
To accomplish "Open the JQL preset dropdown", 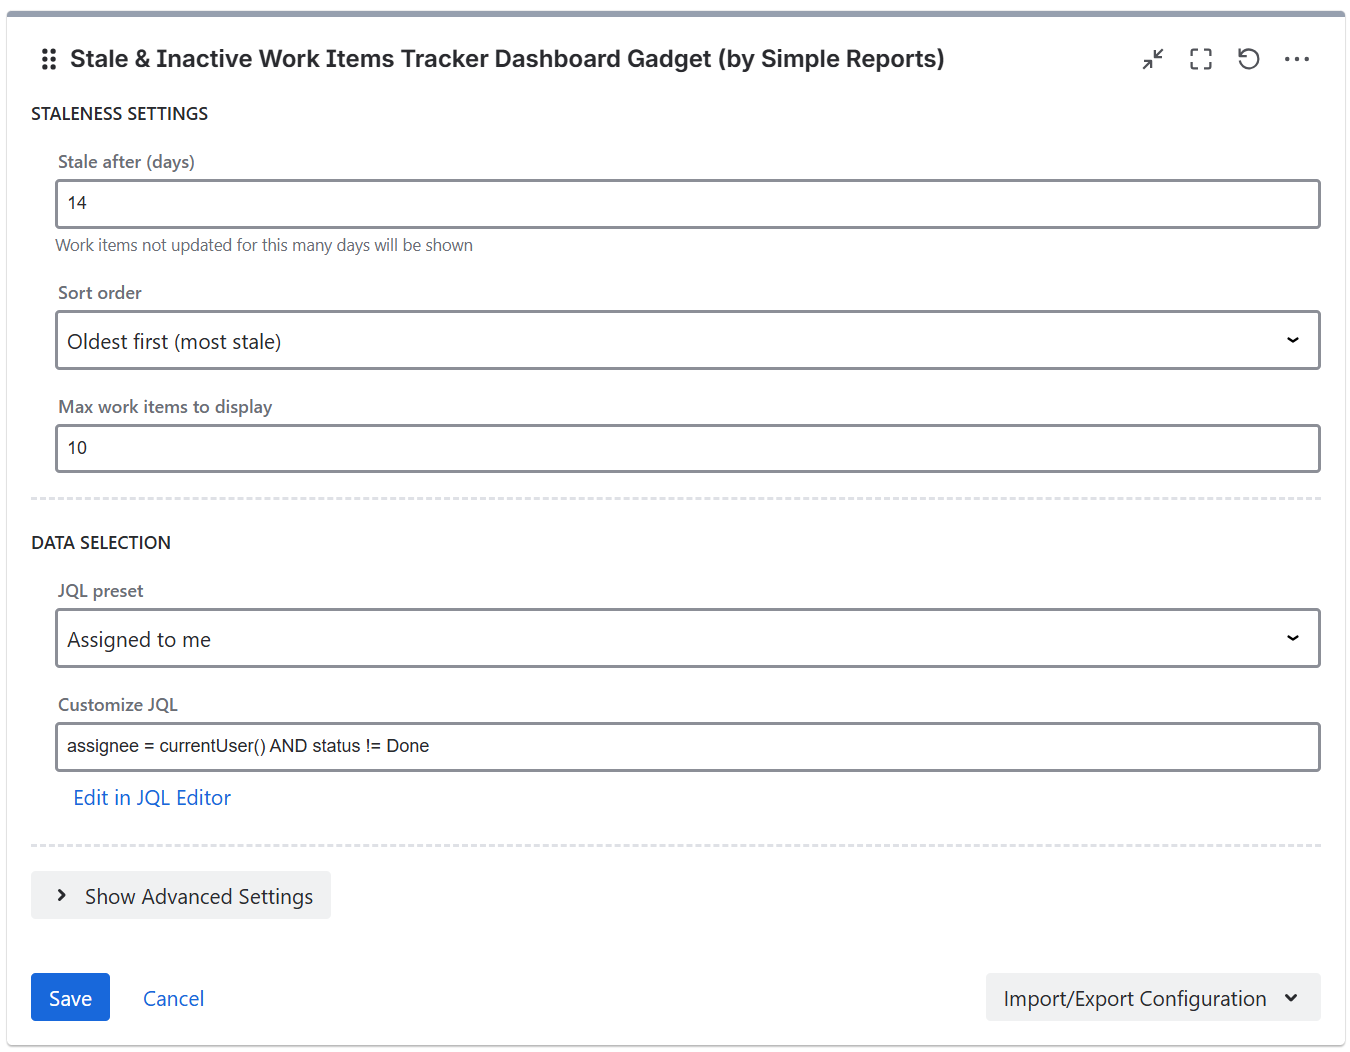I will [687, 639].
